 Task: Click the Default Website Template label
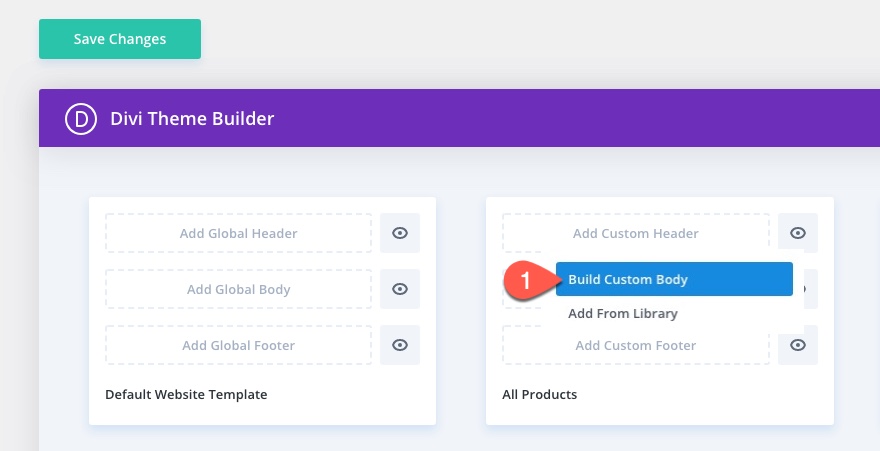pos(186,394)
